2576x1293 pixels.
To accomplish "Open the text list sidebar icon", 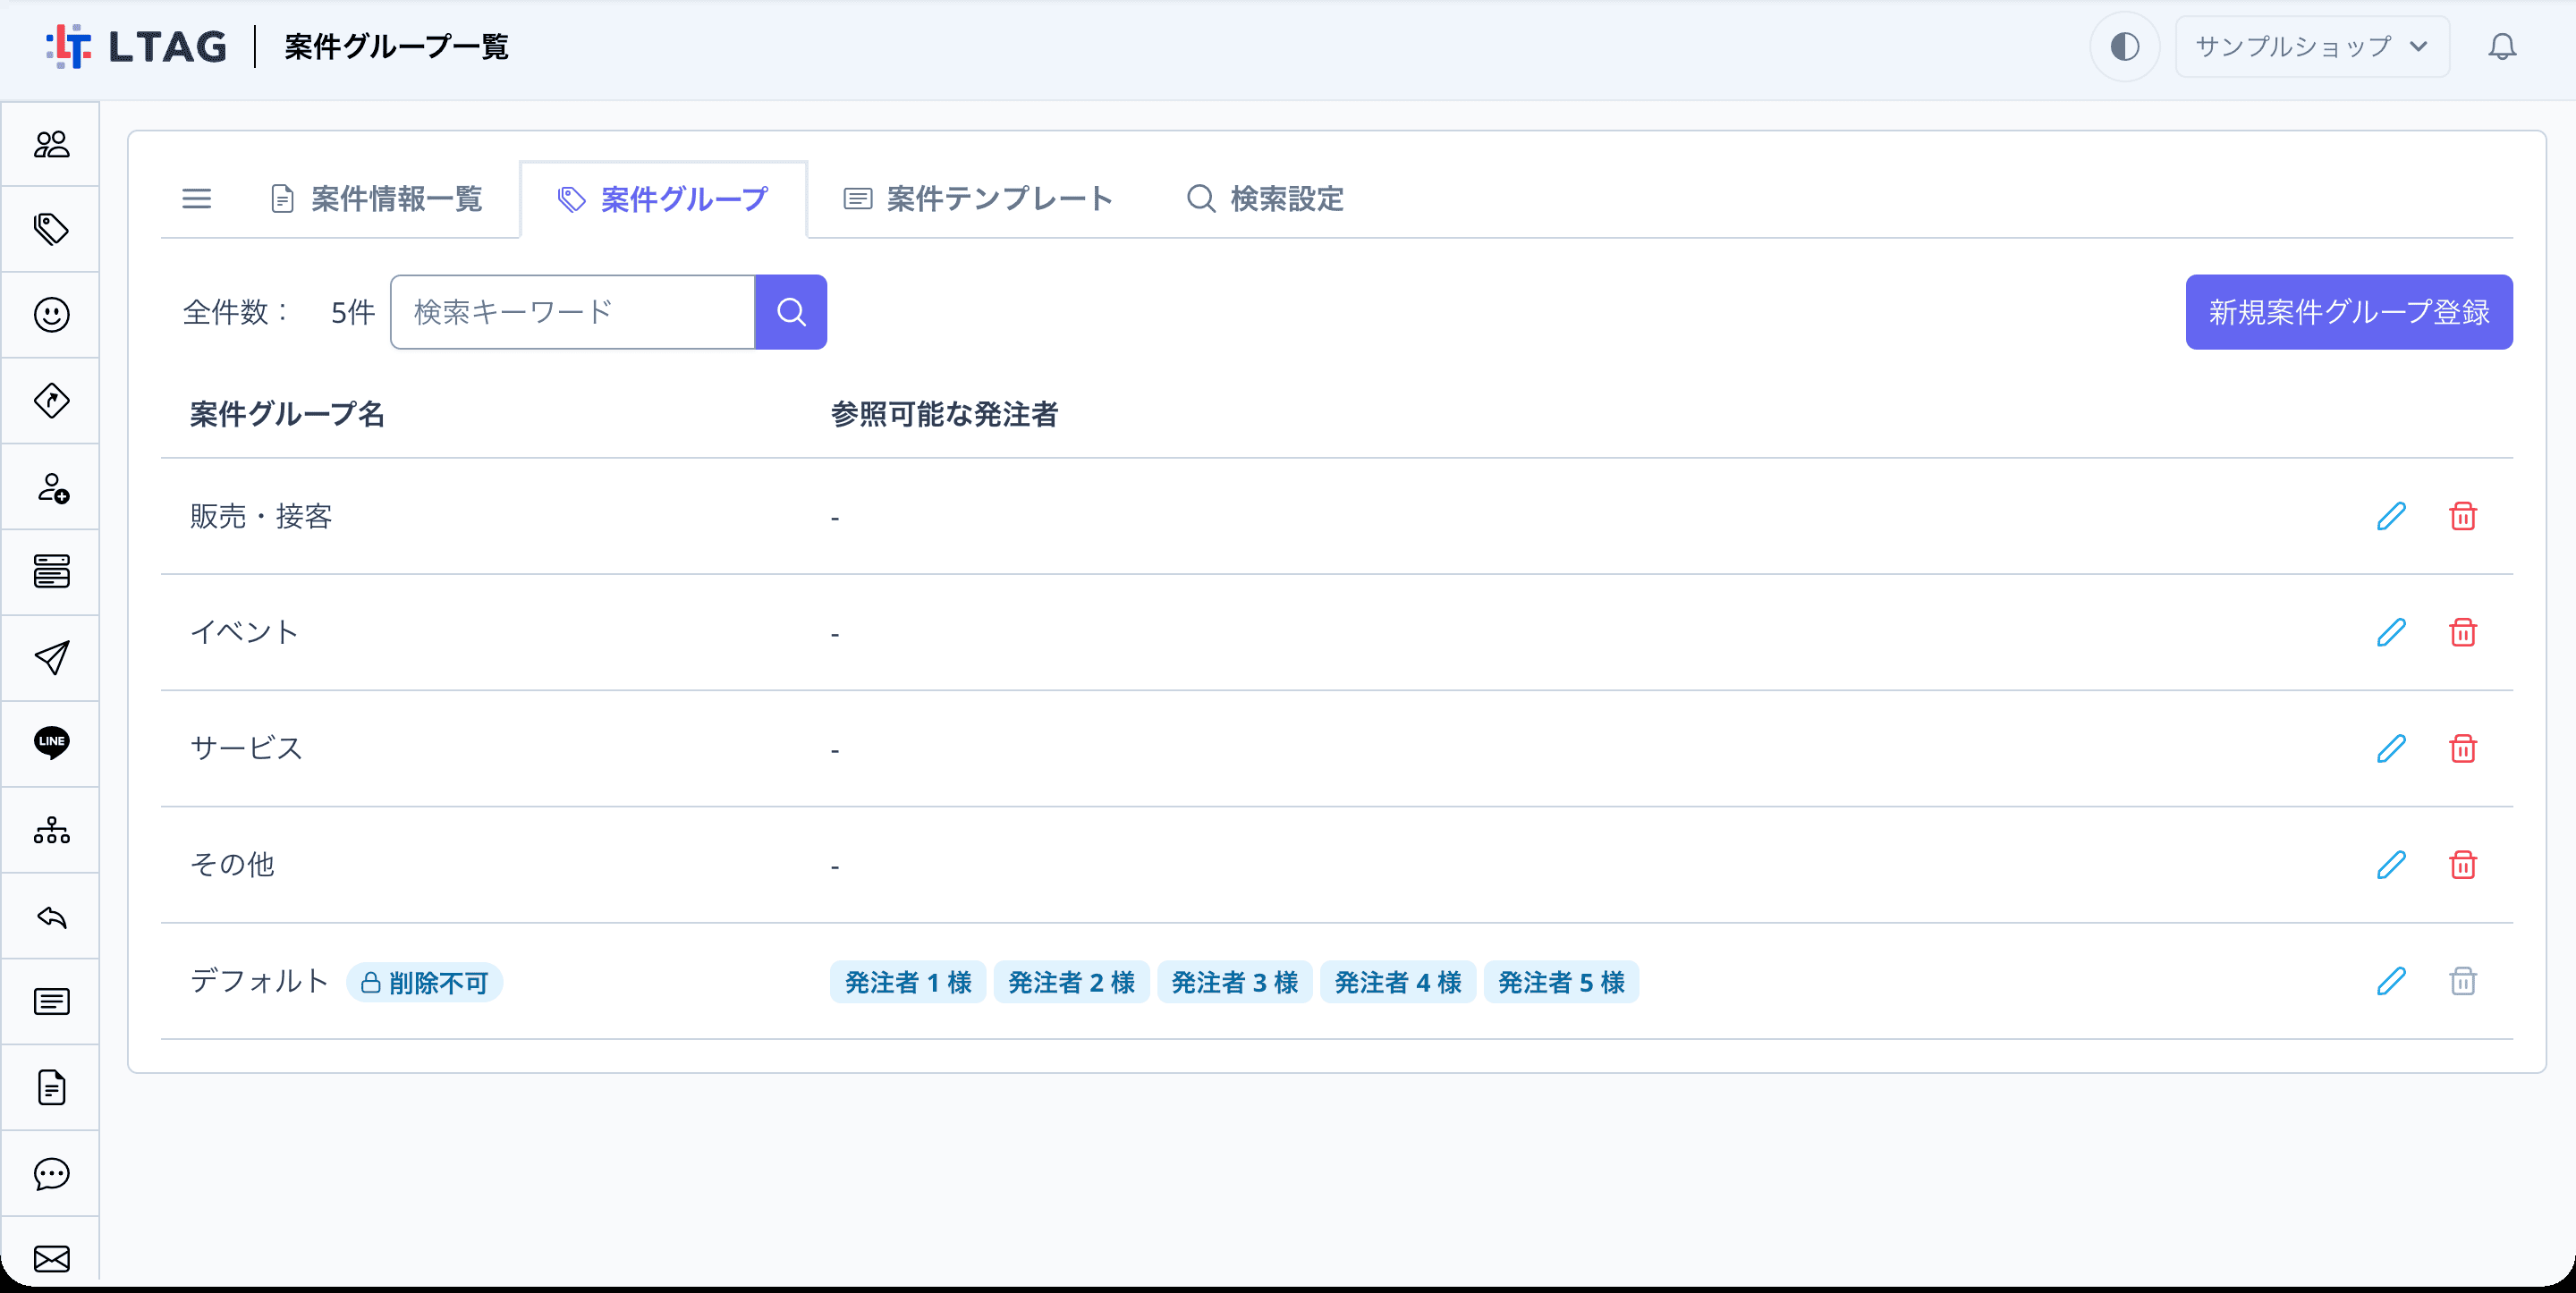I will [x=51, y=1002].
